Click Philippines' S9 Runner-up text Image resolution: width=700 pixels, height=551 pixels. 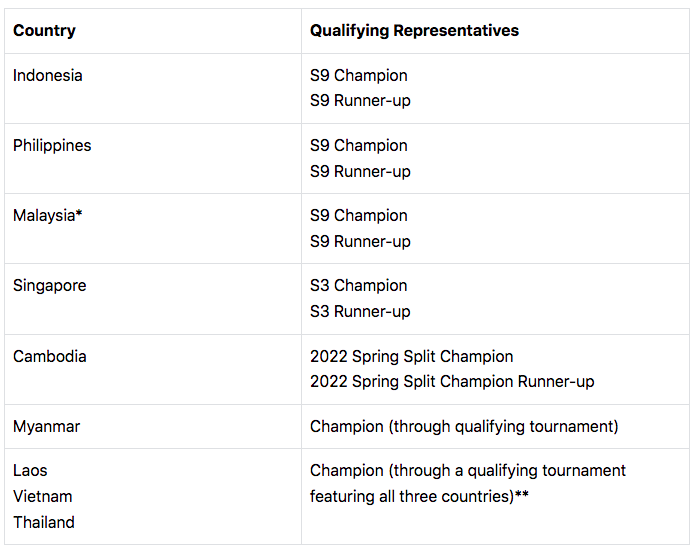[x=360, y=171]
